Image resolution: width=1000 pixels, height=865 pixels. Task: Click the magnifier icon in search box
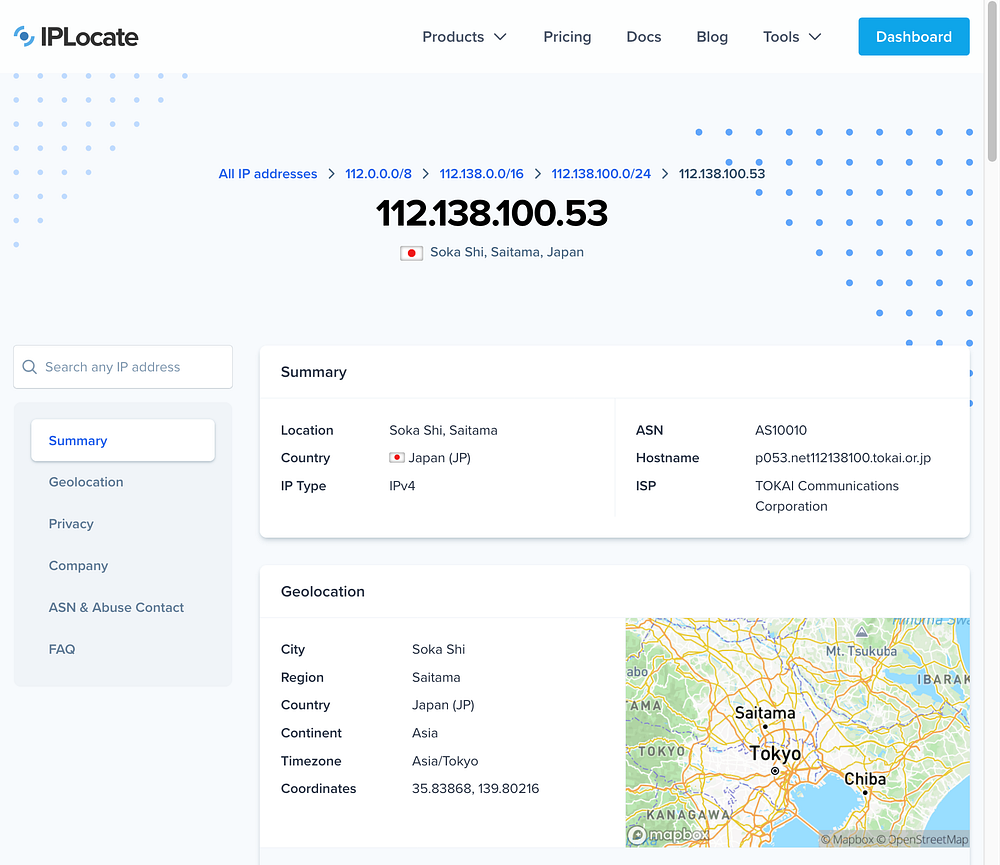pyautogui.click(x=29, y=367)
